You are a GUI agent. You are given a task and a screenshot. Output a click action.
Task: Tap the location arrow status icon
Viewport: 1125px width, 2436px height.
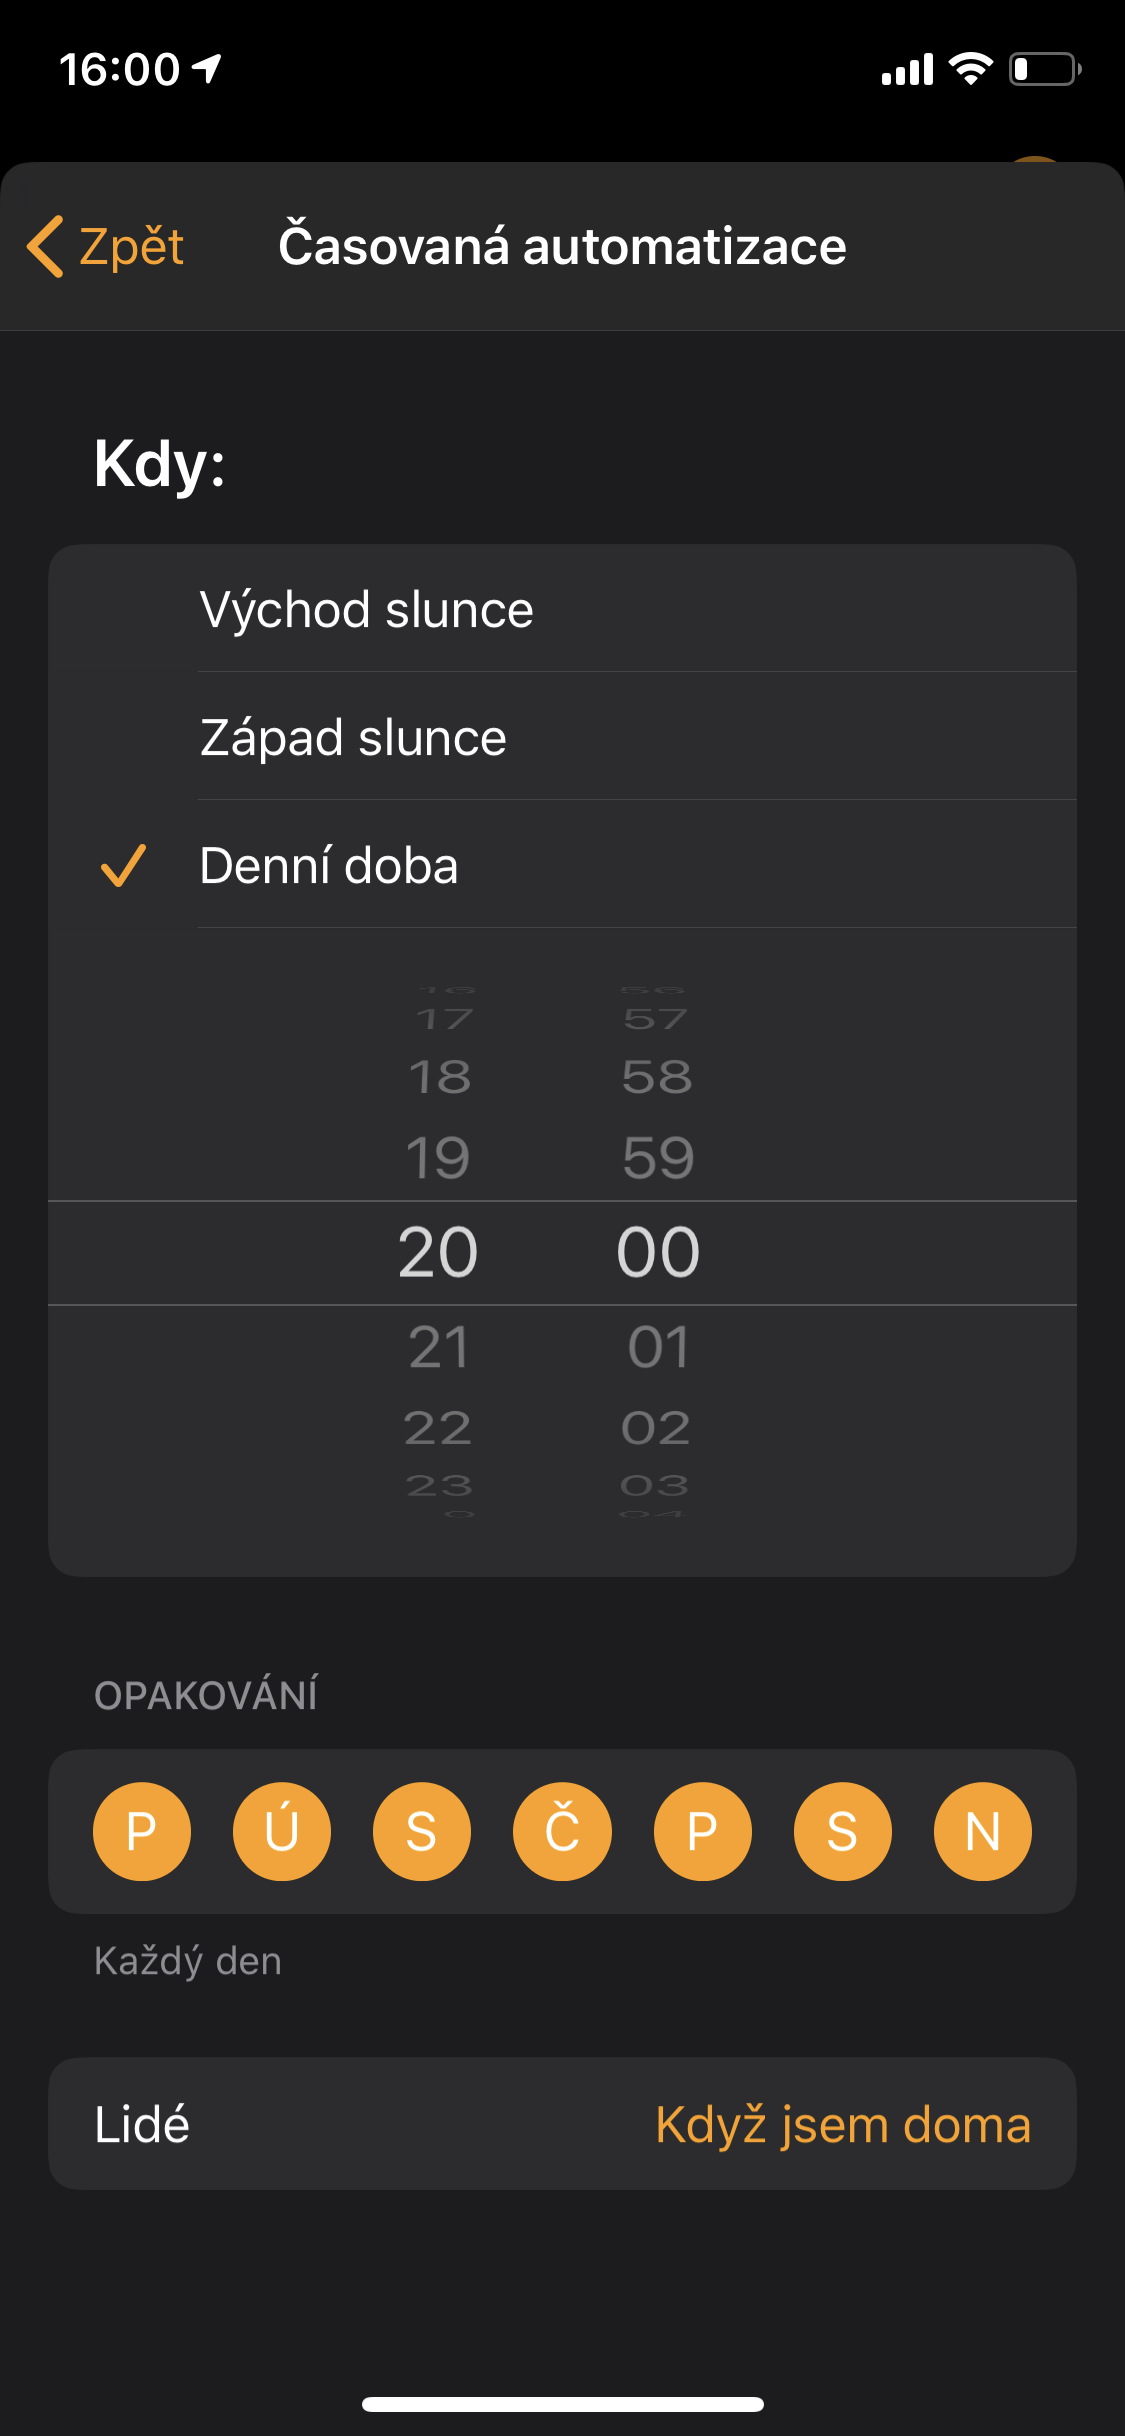208,69
